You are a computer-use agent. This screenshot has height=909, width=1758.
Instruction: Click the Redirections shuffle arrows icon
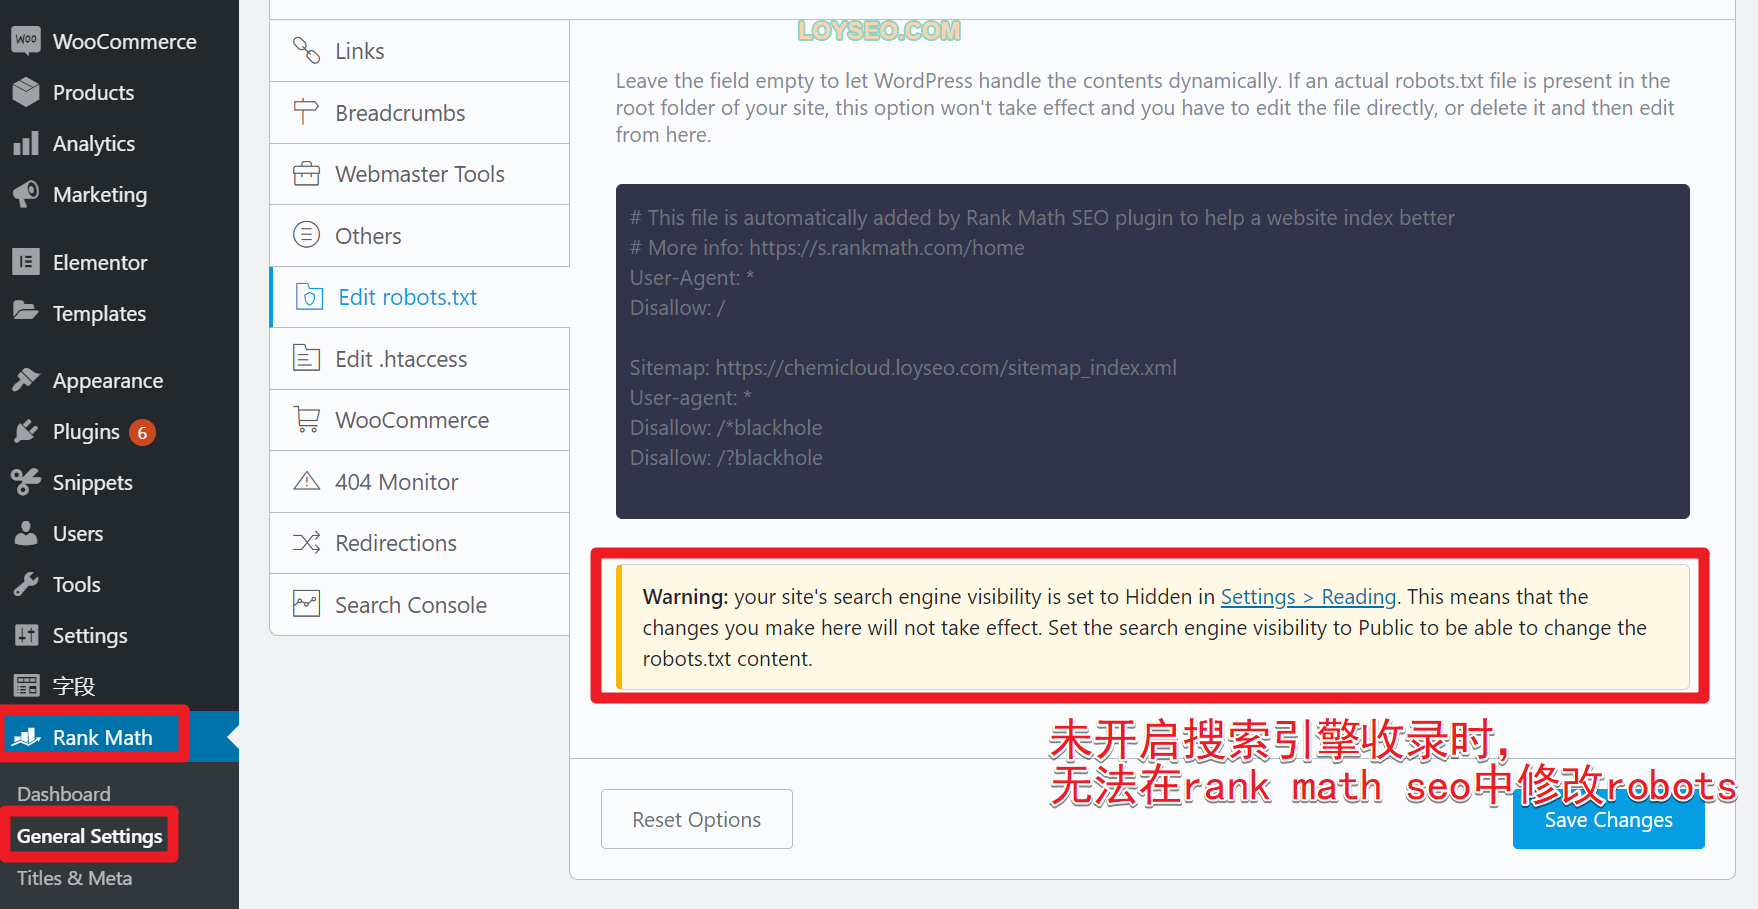[x=306, y=543]
